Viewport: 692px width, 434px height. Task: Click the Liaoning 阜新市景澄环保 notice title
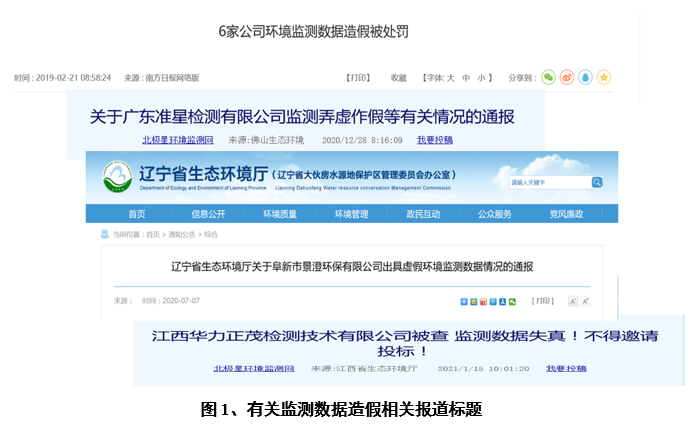pos(352,266)
